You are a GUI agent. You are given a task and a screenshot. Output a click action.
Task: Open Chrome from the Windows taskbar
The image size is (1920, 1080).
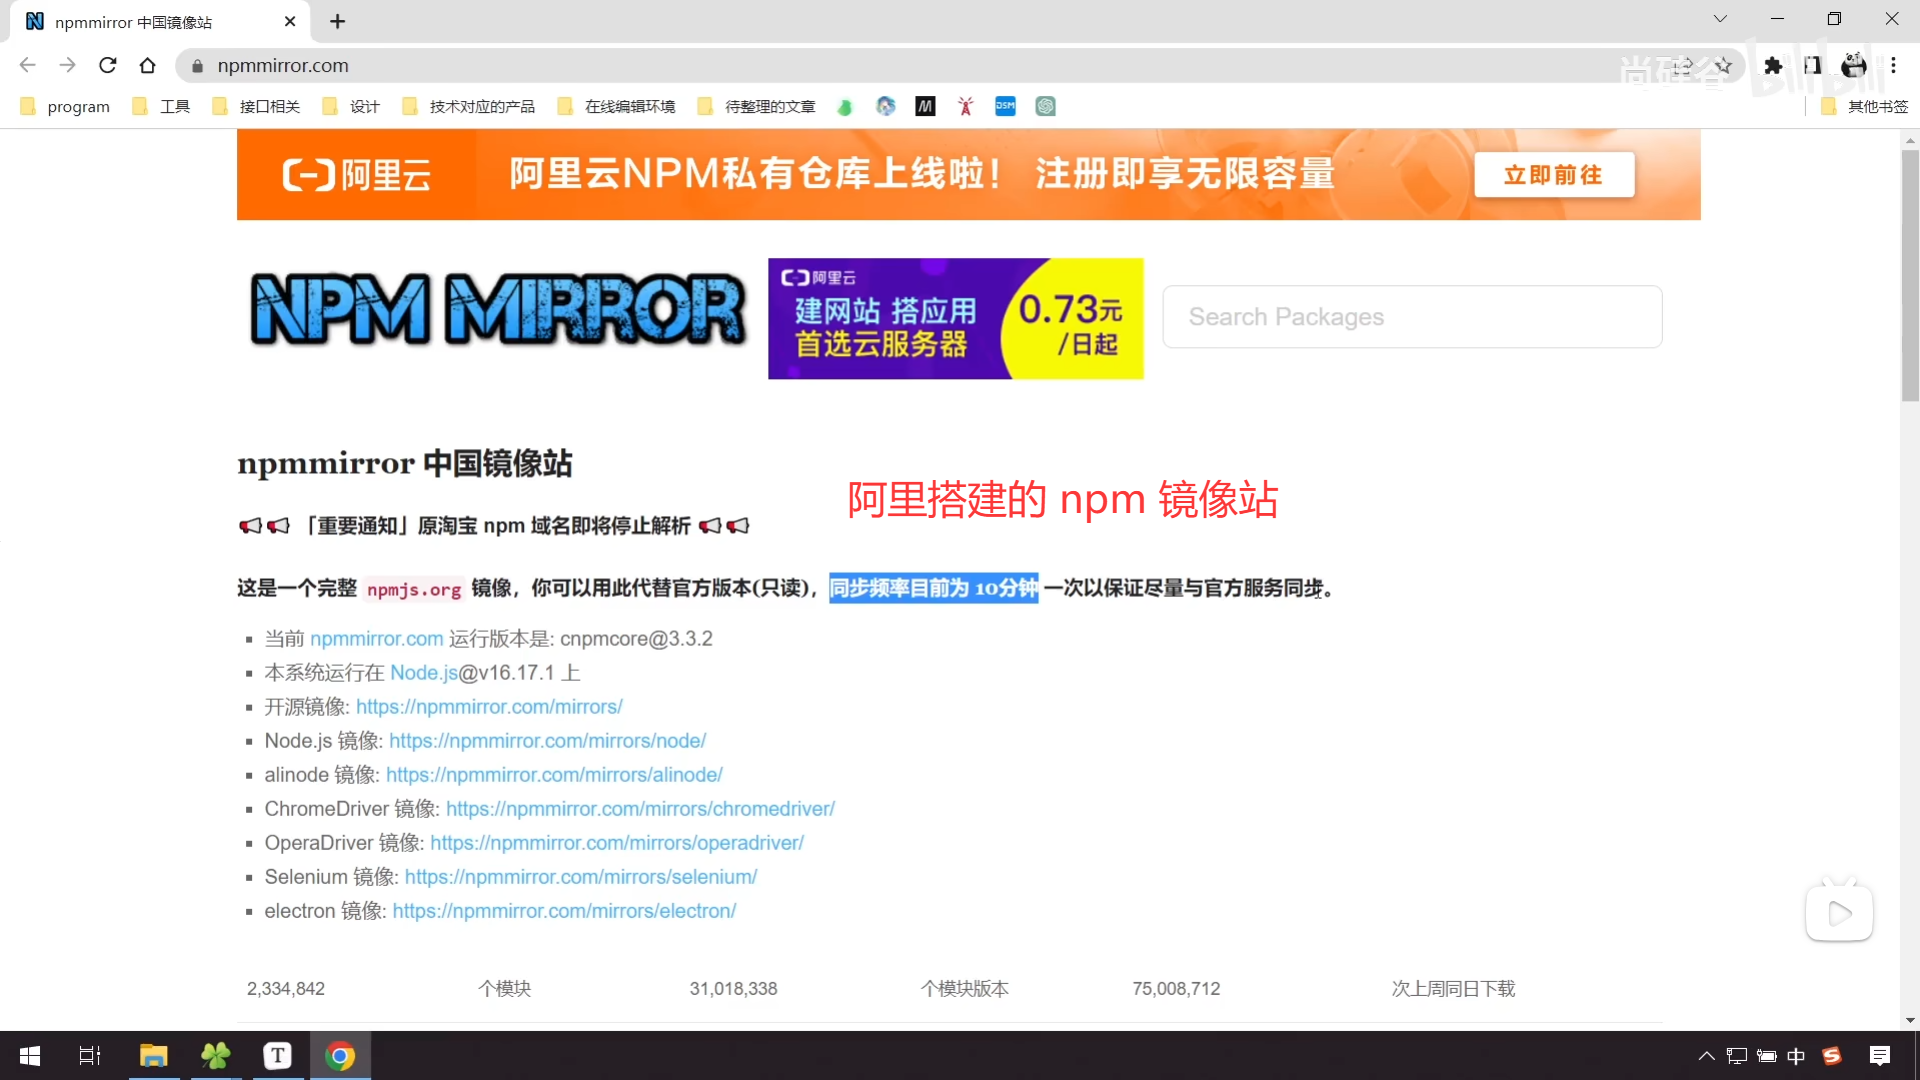tap(340, 1056)
